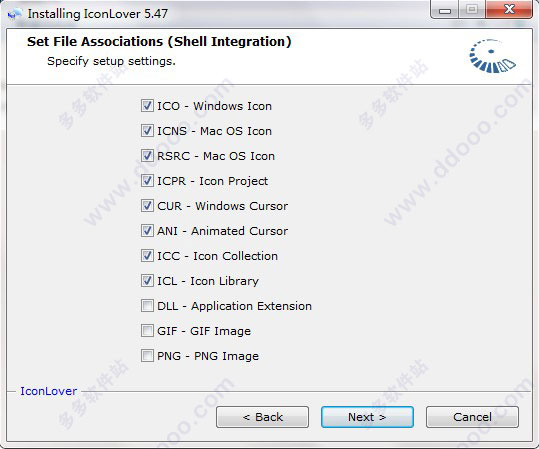Click the installer icon in title bar

point(14,14)
